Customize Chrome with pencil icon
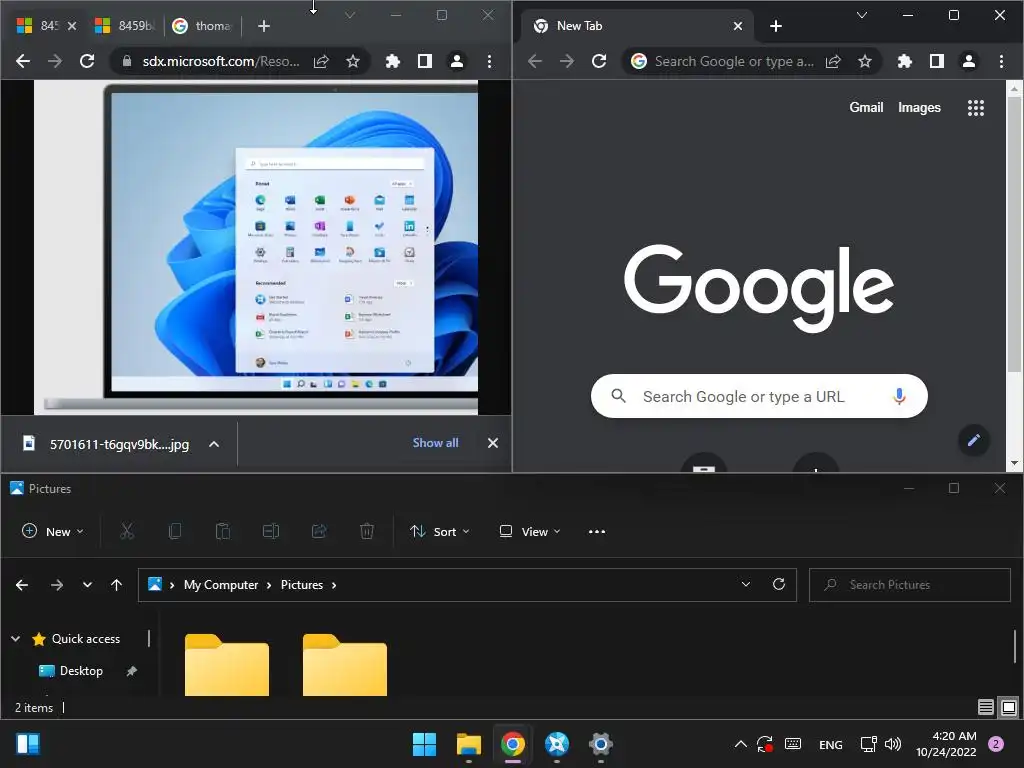Image resolution: width=1024 pixels, height=768 pixels. click(x=974, y=440)
